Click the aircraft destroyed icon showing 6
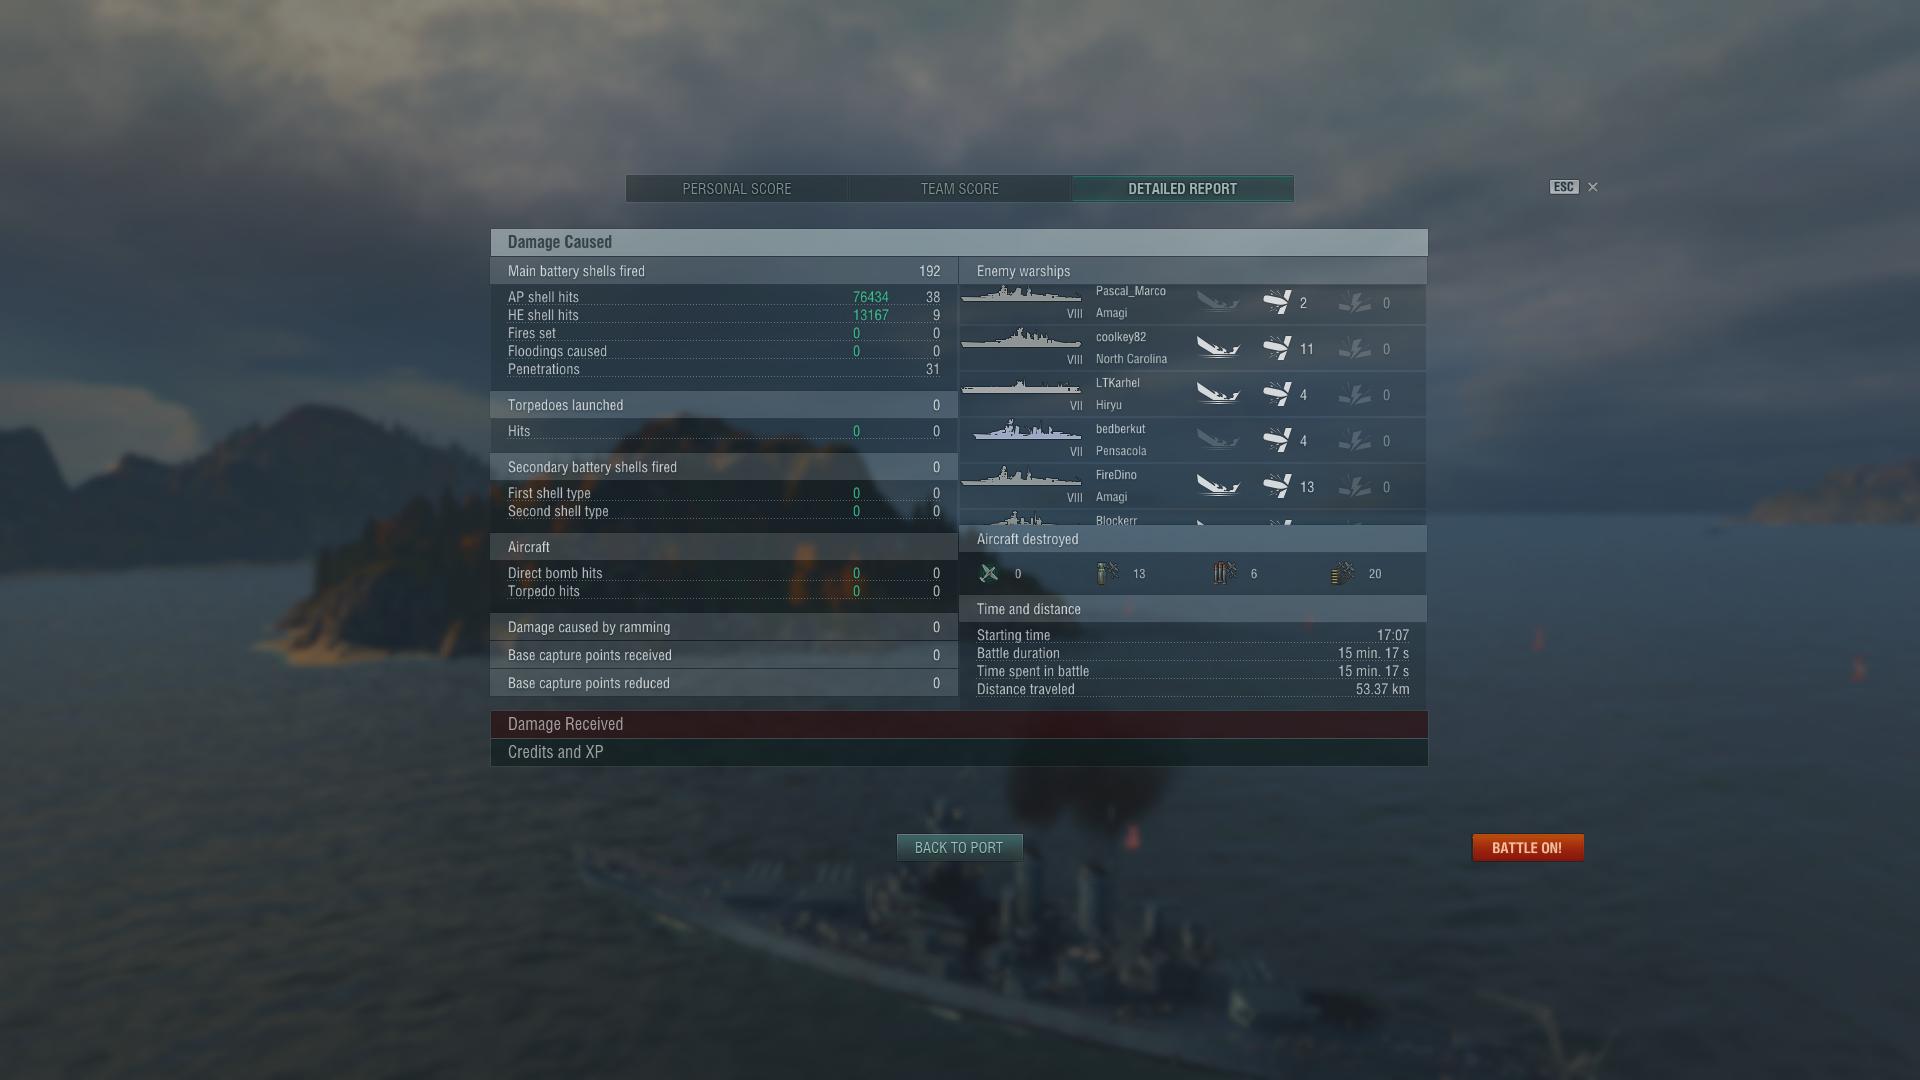Viewport: 1920px width, 1080px height. coord(1225,573)
